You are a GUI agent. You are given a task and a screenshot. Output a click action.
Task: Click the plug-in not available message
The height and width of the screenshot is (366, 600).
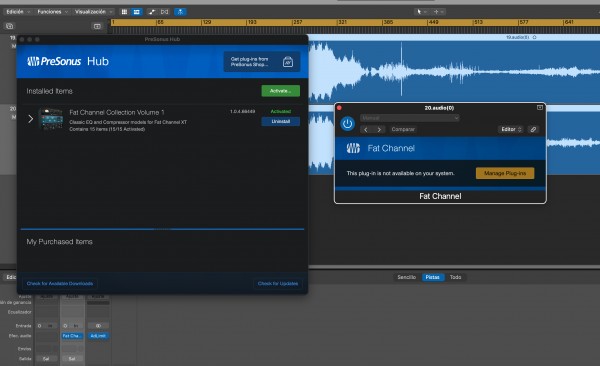[400, 173]
